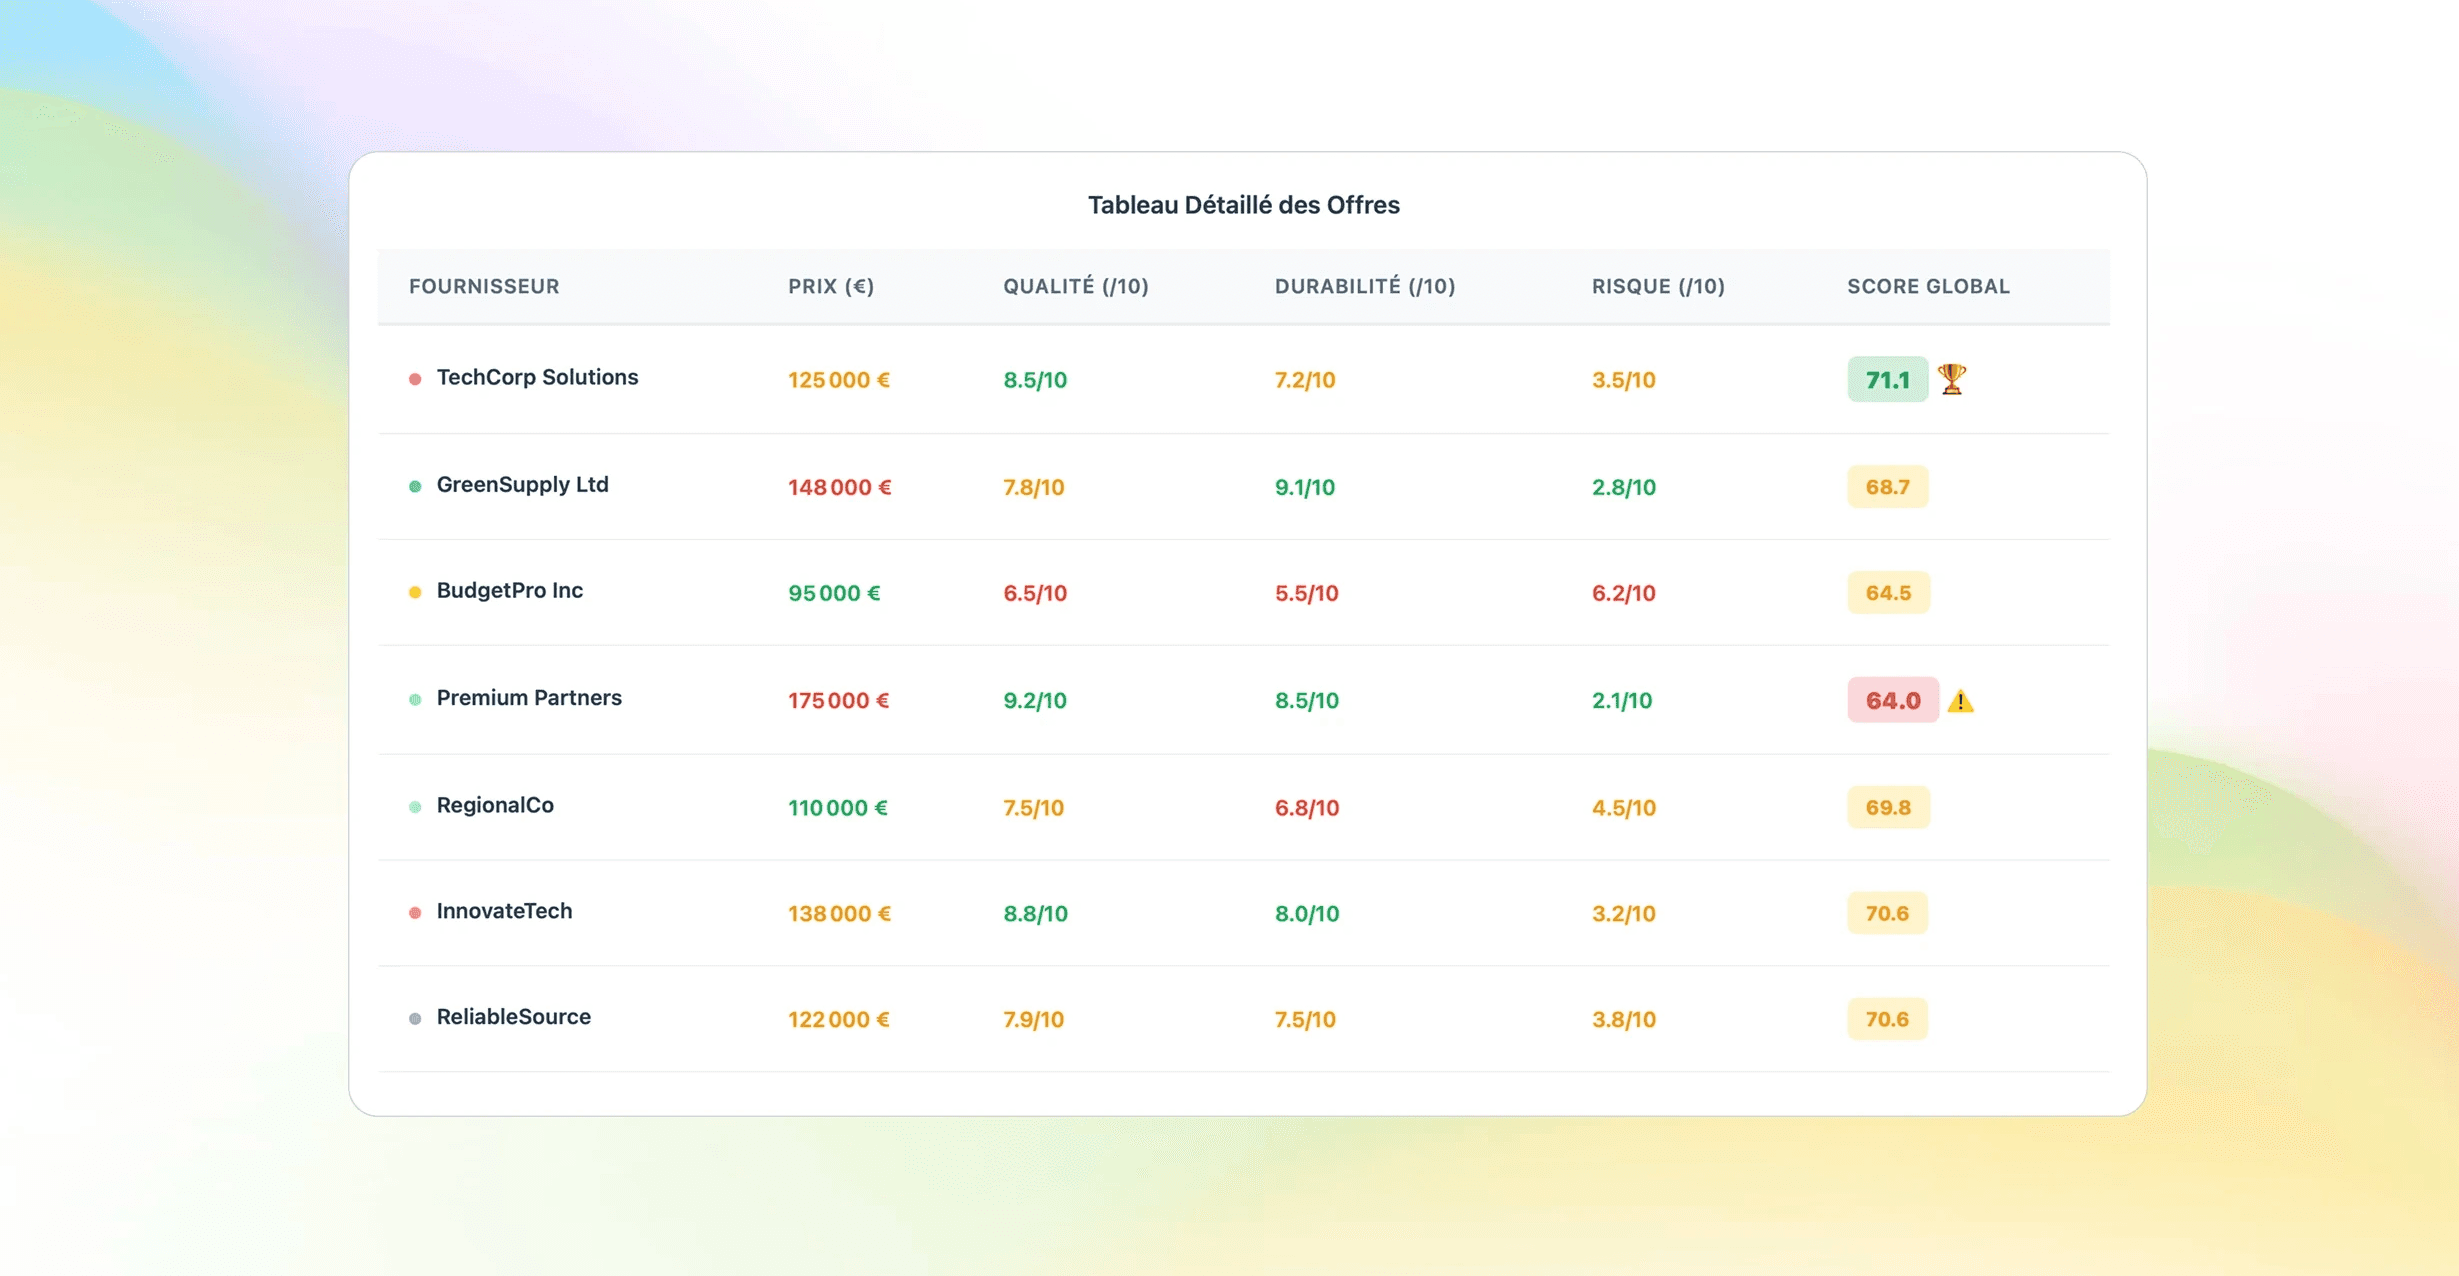Click the Fournisseur column header

pos(484,286)
